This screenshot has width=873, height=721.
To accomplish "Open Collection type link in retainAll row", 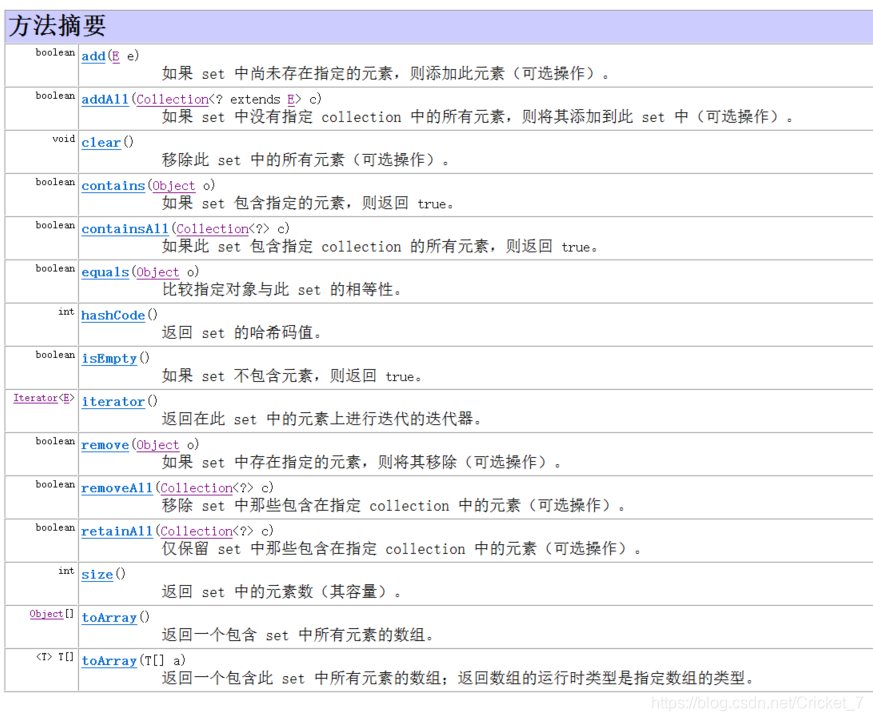I will (197, 531).
